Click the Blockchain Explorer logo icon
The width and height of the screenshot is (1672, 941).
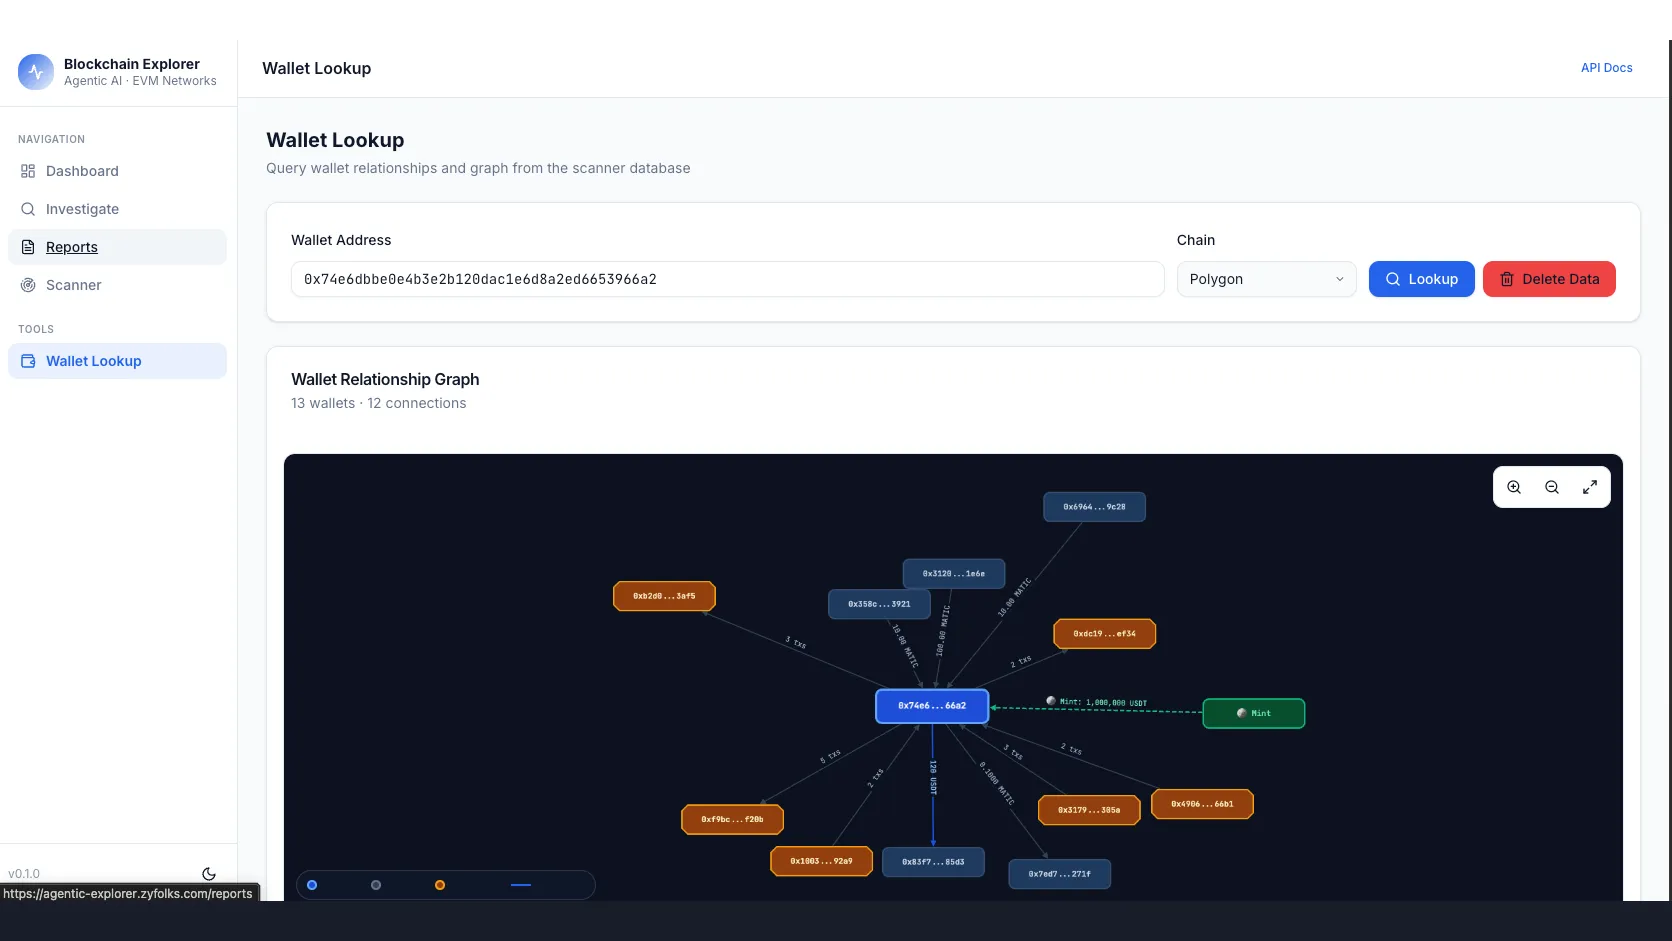(x=36, y=72)
